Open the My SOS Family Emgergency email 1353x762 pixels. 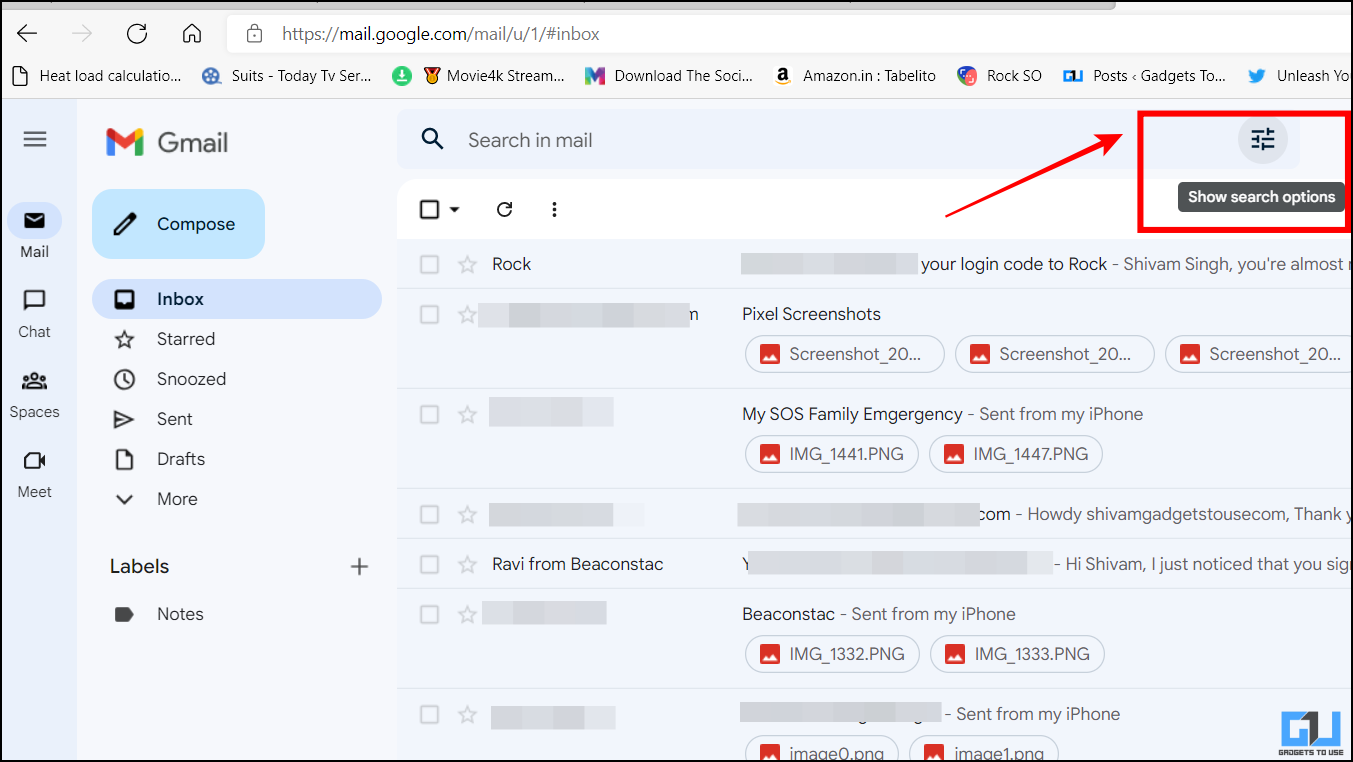(852, 414)
